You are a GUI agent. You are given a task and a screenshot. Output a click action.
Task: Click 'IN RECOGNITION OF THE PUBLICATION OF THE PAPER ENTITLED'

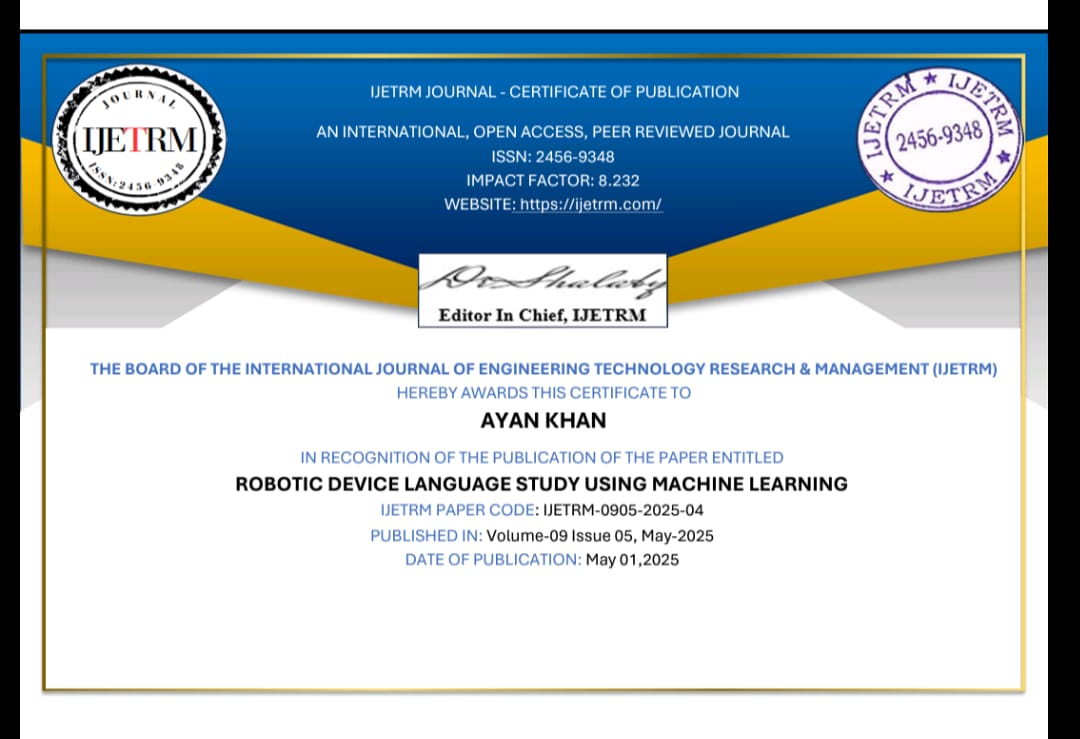(x=541, y=457)
